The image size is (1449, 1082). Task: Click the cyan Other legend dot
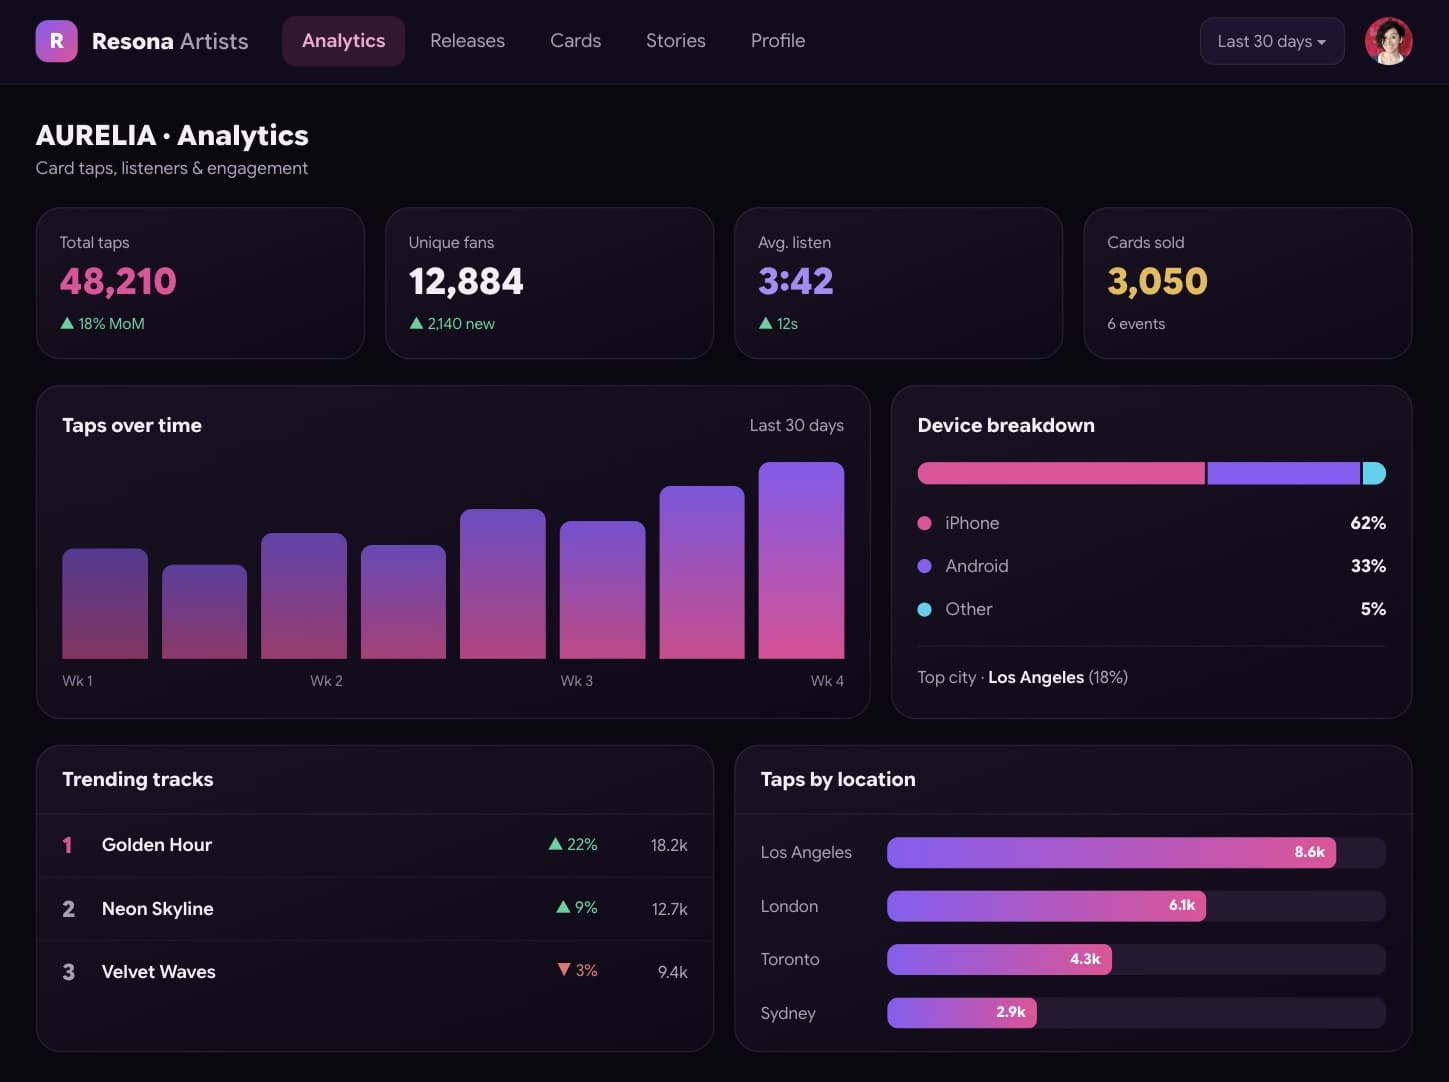click(924, 609)
